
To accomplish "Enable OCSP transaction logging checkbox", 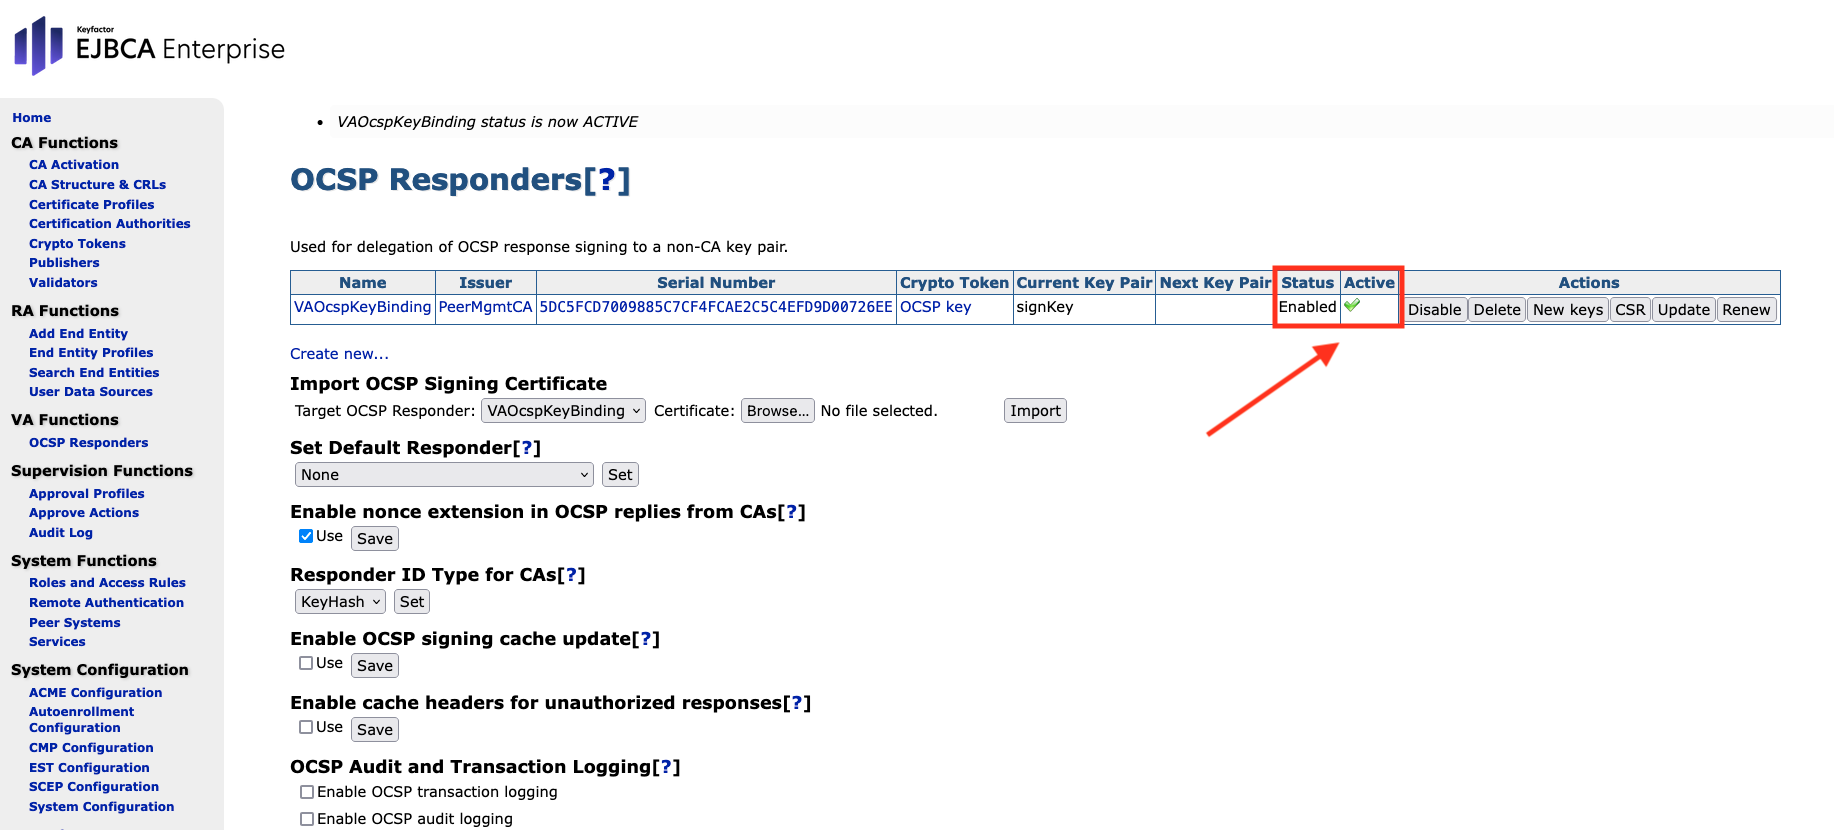I will [307, 792].
